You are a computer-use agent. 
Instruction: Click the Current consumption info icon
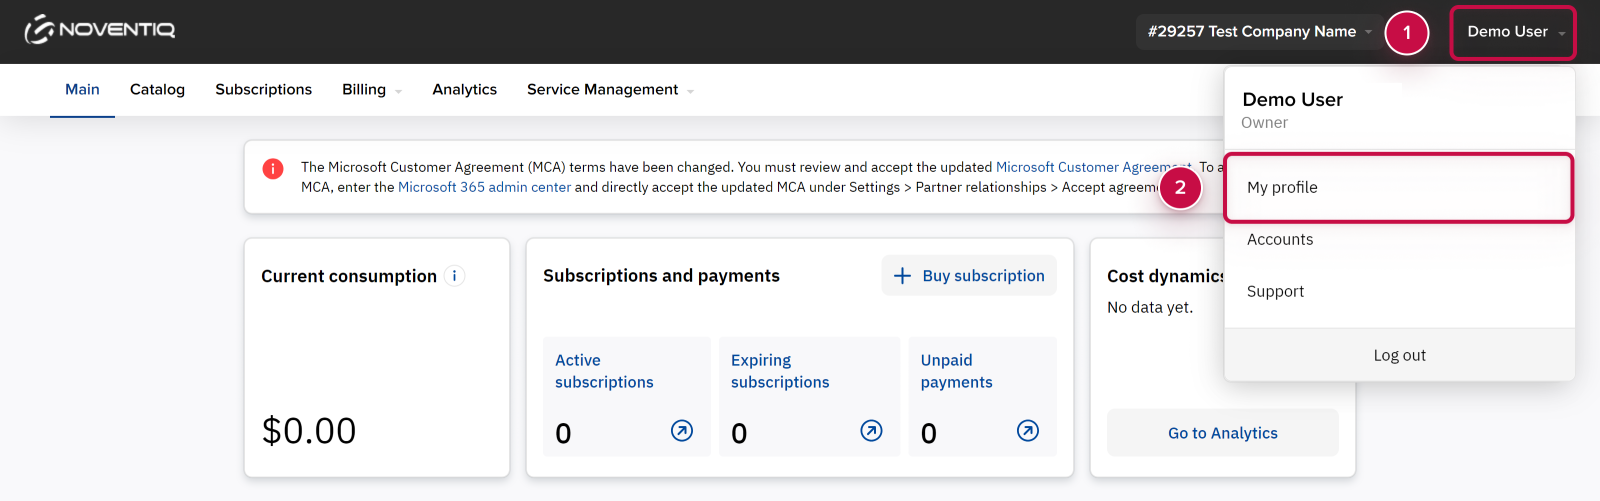click(454, 276)
